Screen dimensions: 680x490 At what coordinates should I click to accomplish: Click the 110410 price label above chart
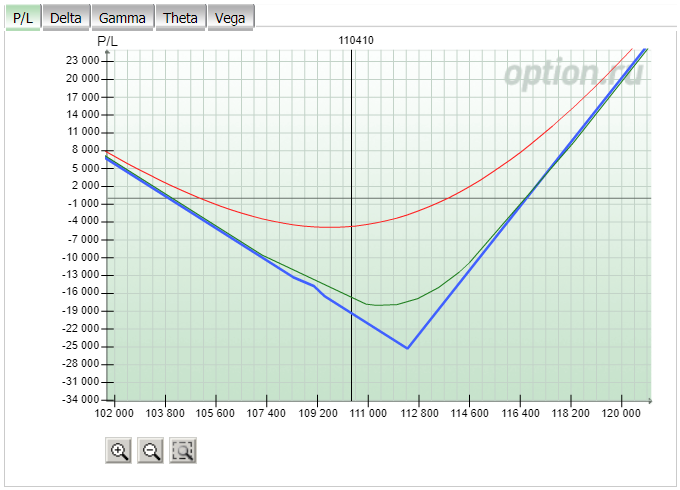click(356, 40)
